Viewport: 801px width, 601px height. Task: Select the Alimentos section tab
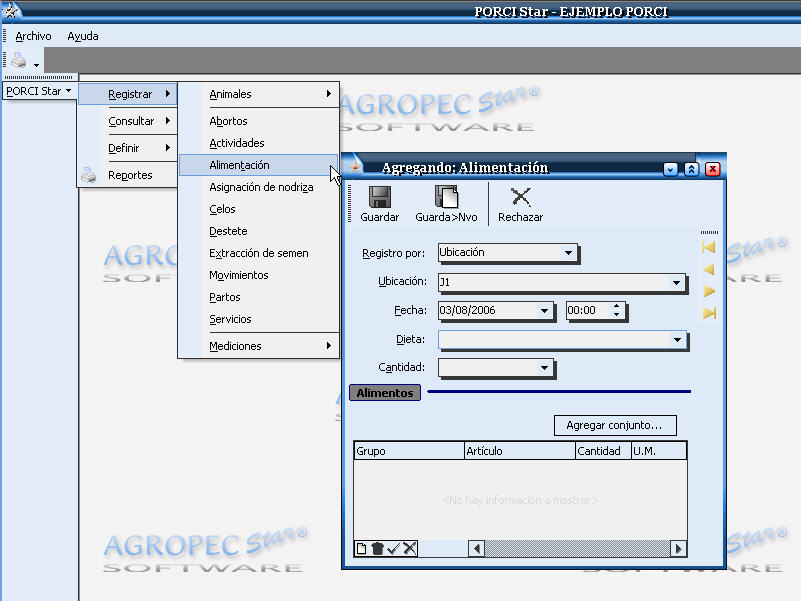[x=385, y=392]
